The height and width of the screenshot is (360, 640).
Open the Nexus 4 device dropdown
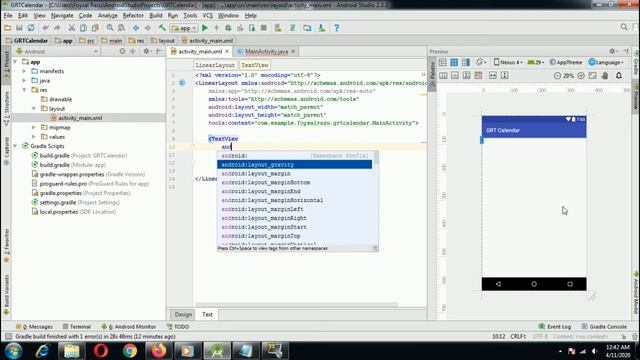(x=508, y=62)
